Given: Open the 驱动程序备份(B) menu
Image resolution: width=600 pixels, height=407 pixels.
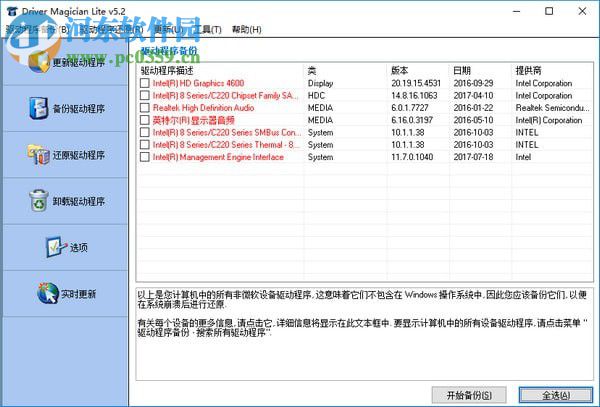Looking at the screenshot, I should 38,29.
